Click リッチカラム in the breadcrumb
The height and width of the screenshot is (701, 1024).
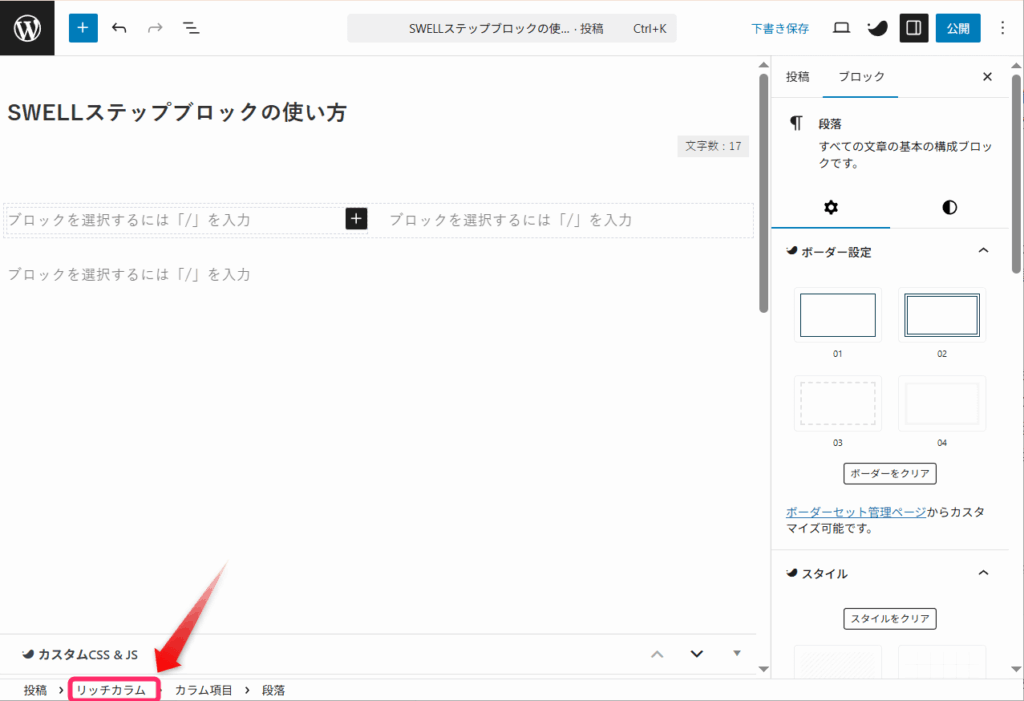112,690
